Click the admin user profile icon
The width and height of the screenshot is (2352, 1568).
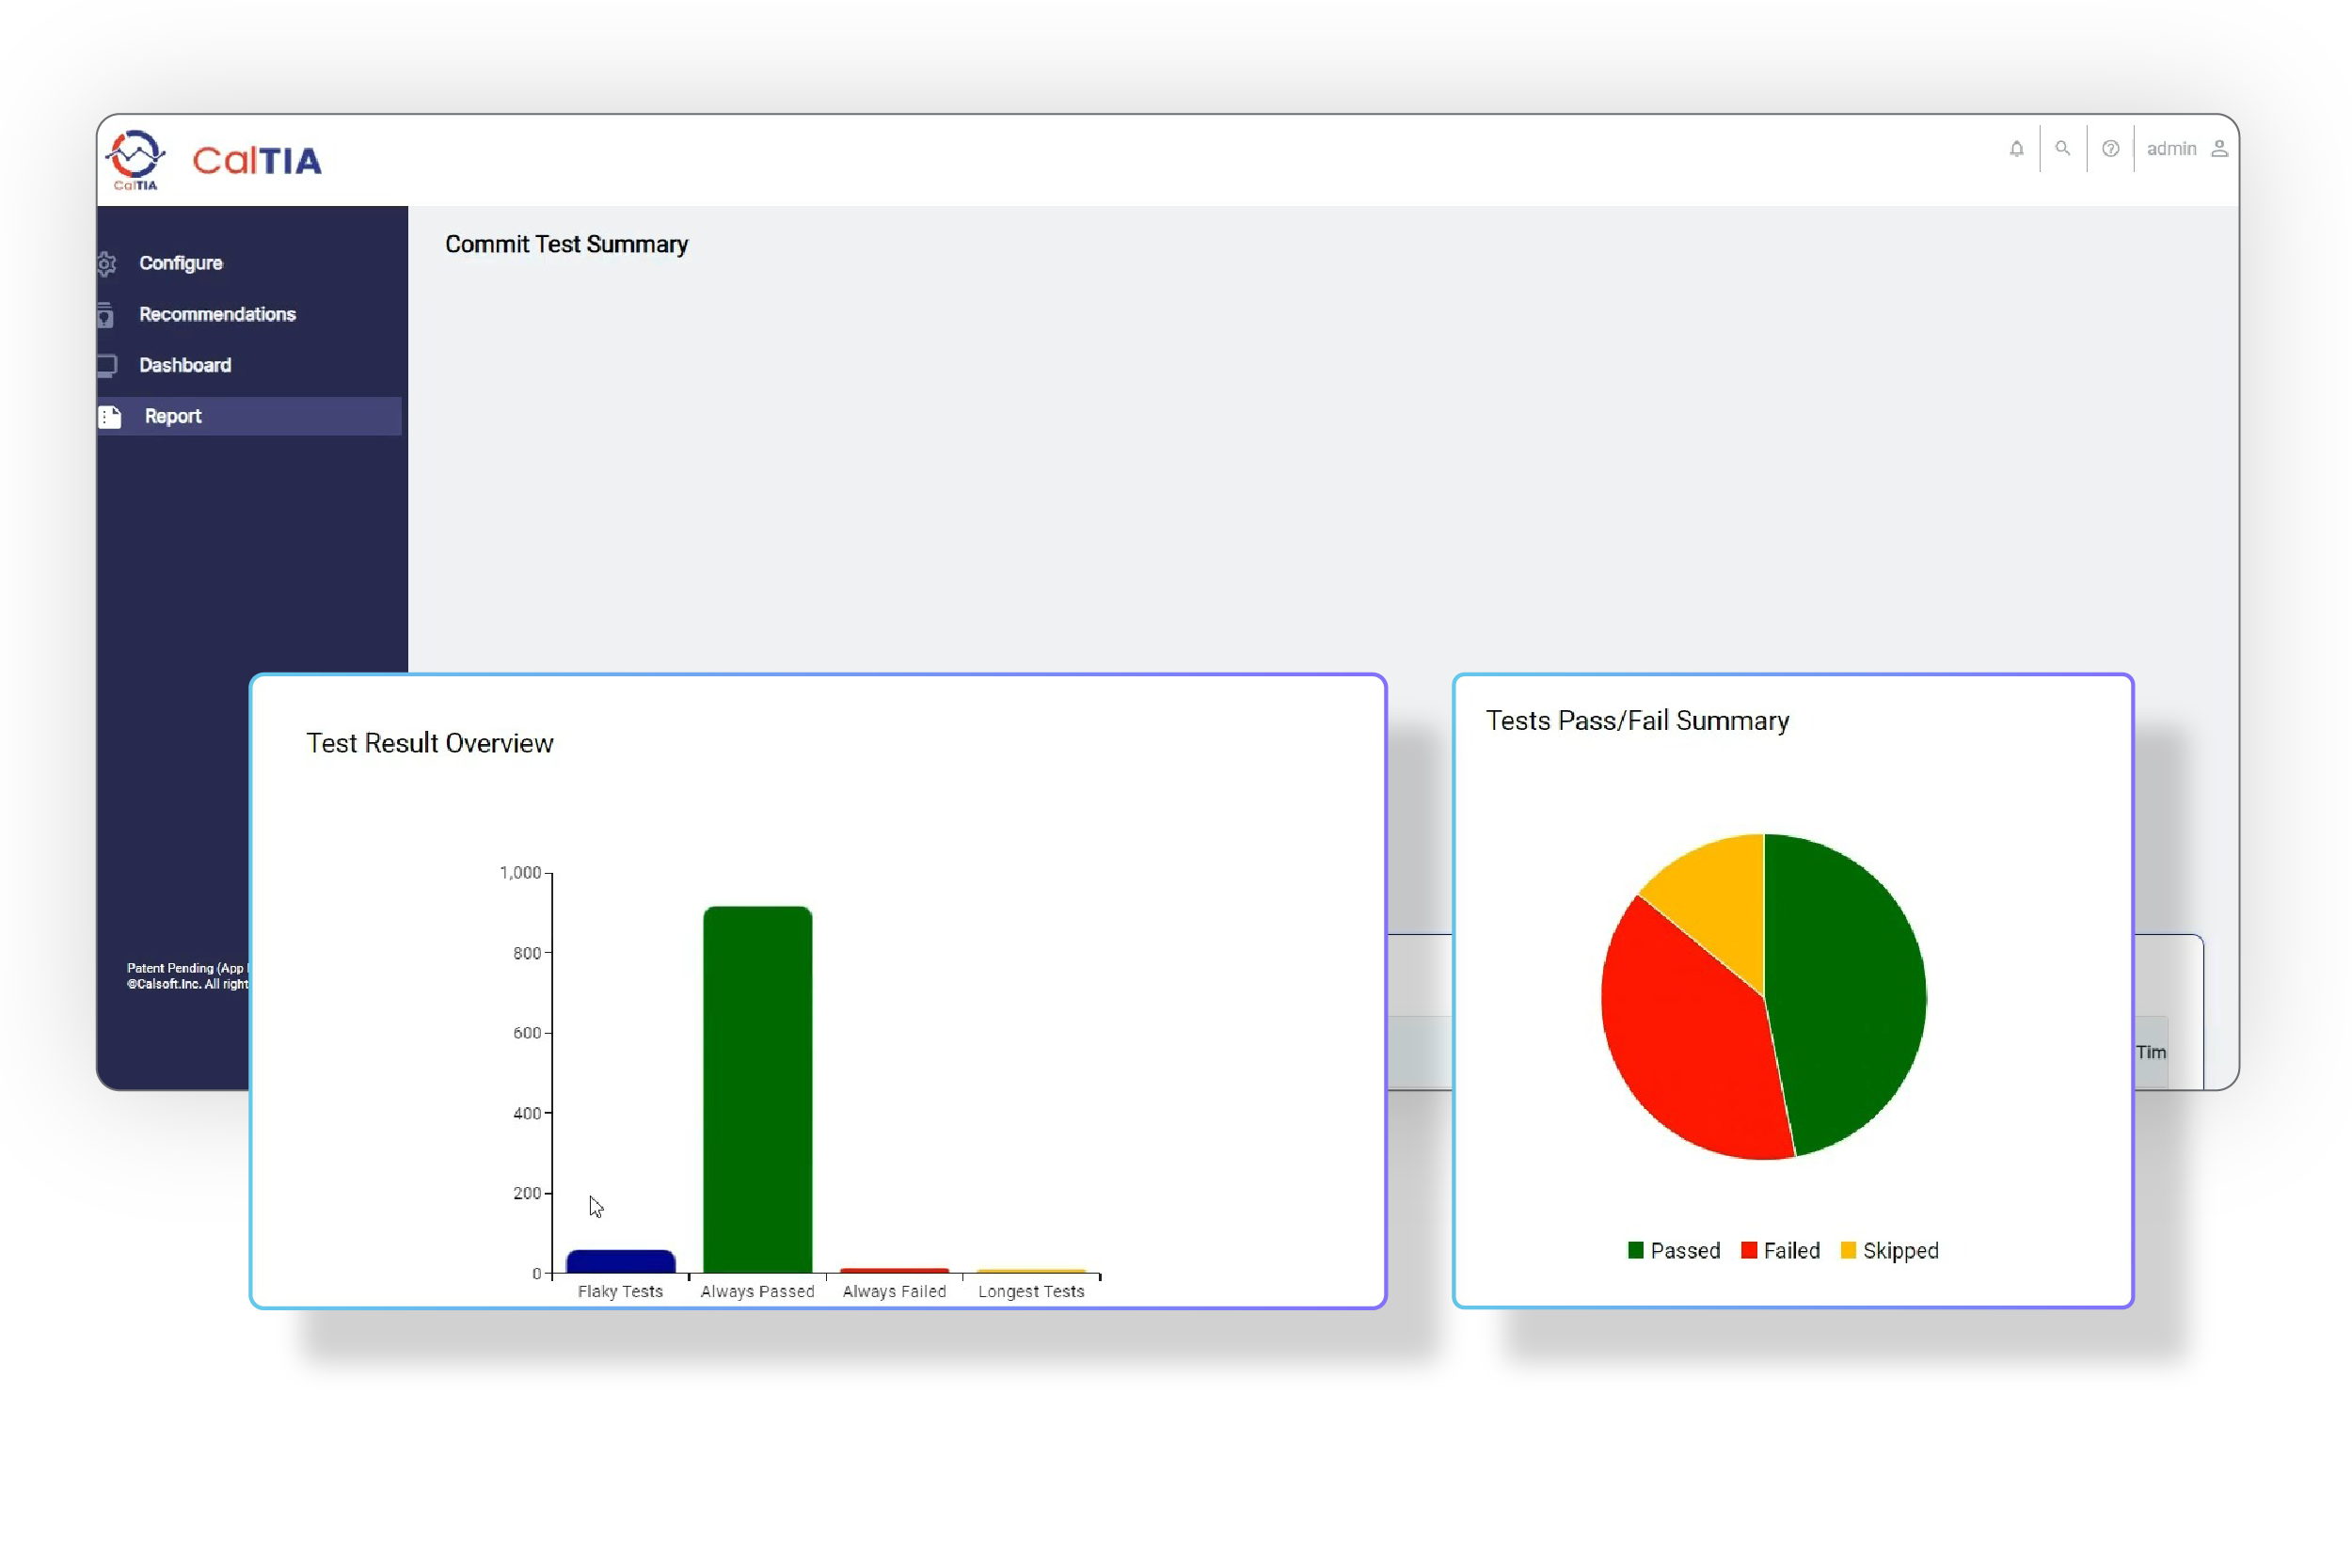[x=2219, y=149]
